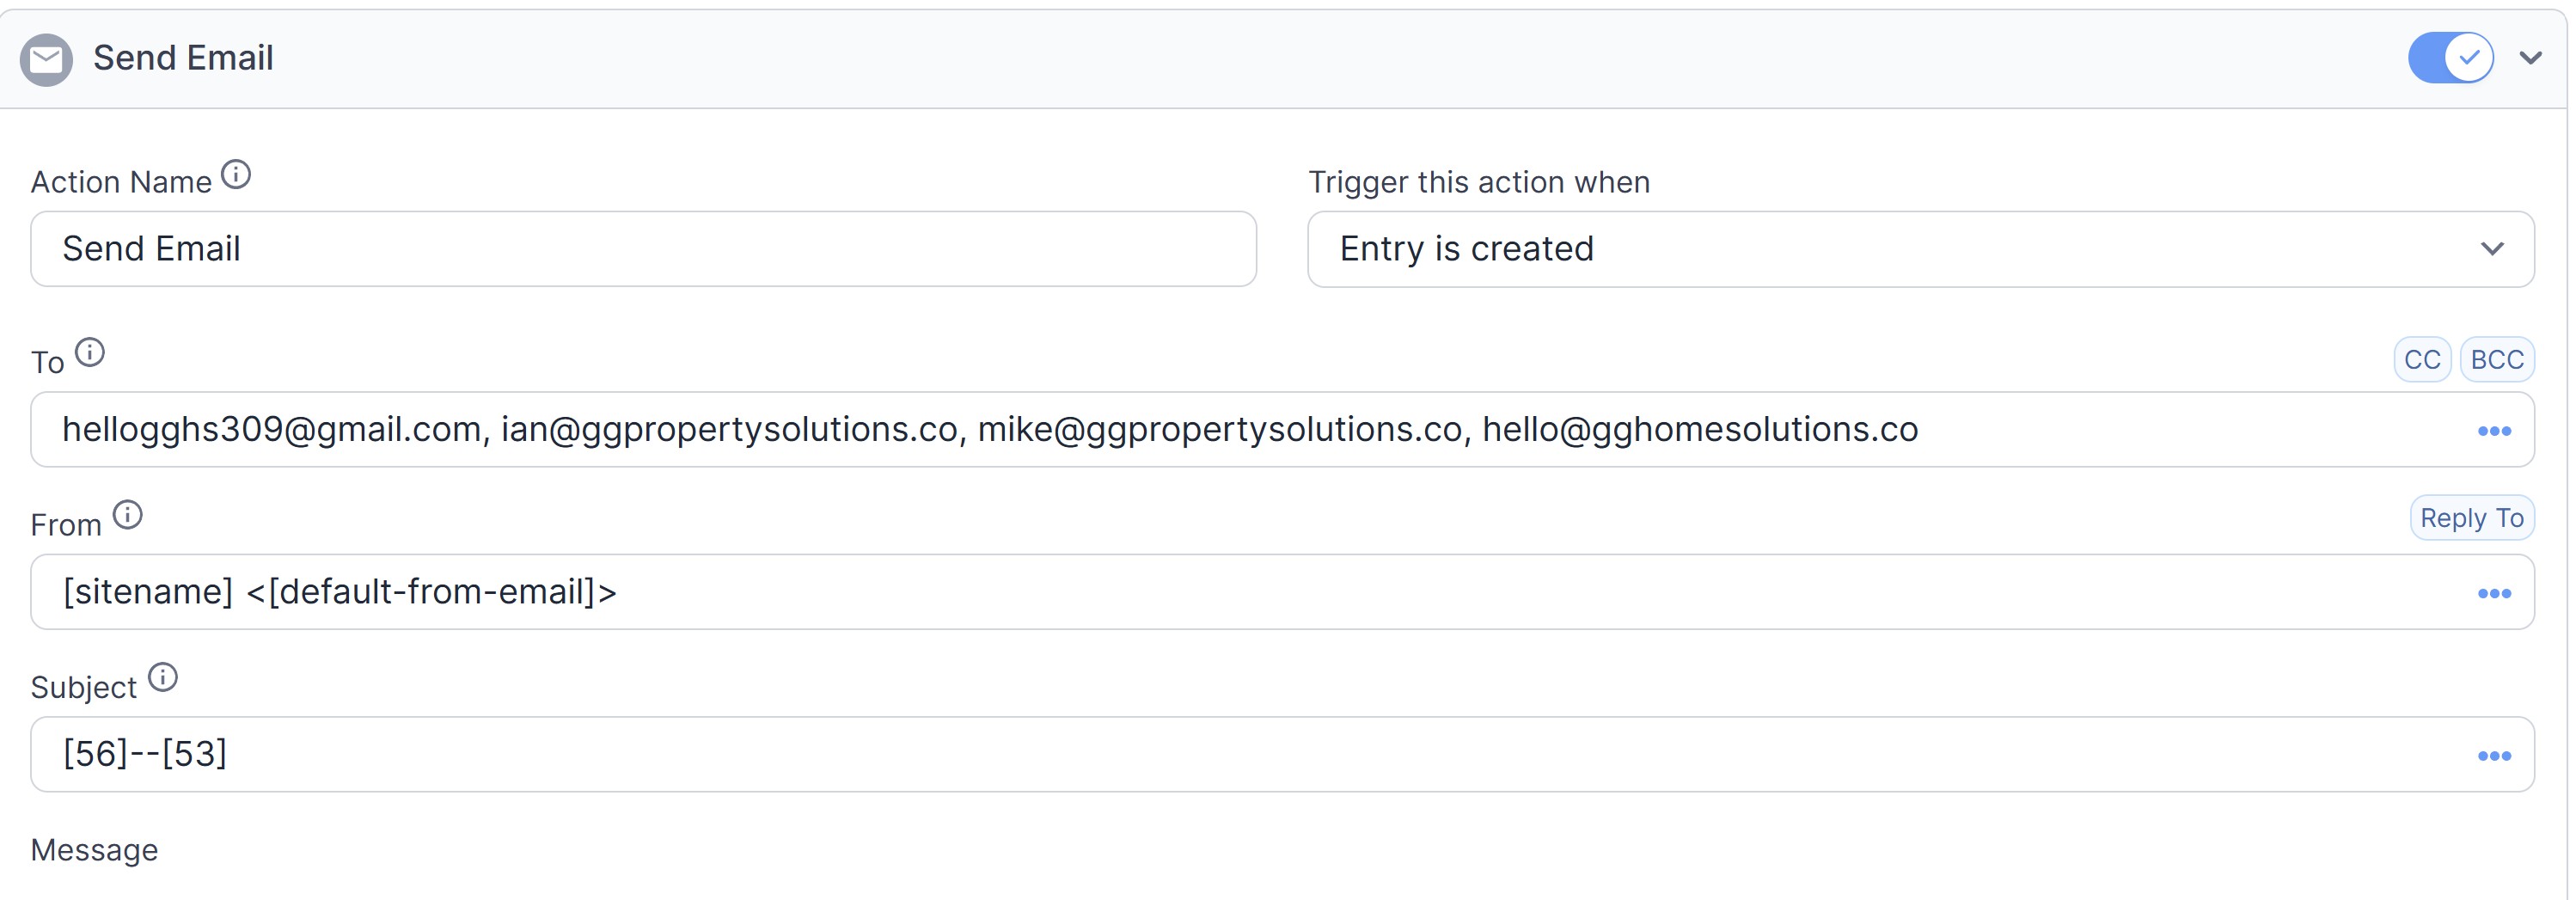This screenshot has height=900, width=2576.
Task: Collapse the Send Email action panel chevron
Action: pos(2530,58)
